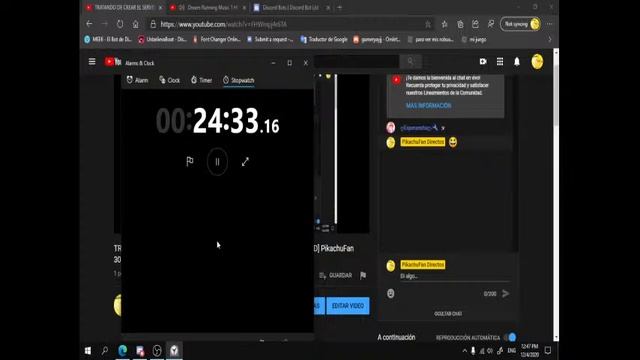640x360 pixels.
Task: Open the Windows notification center
Action: pos(548,351)
